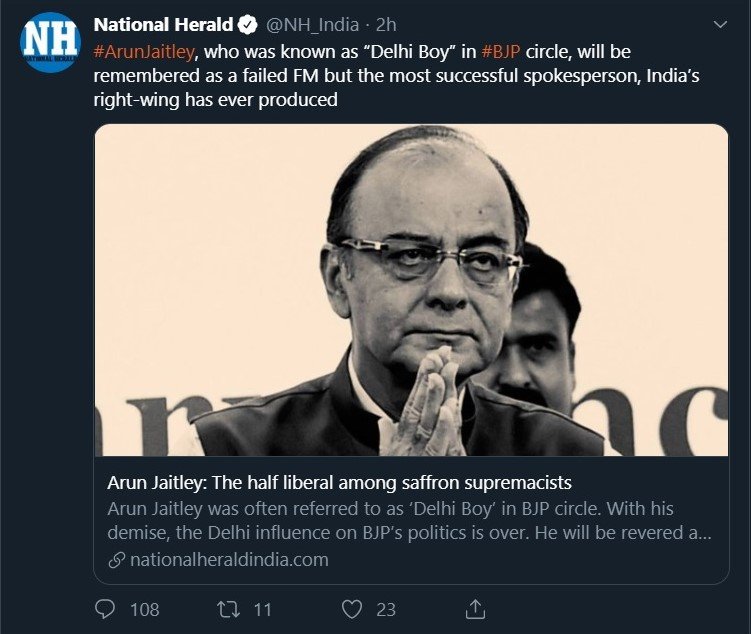Click the 11 retweets count
This screenshot has height=634, width=751.
[263, 608]
